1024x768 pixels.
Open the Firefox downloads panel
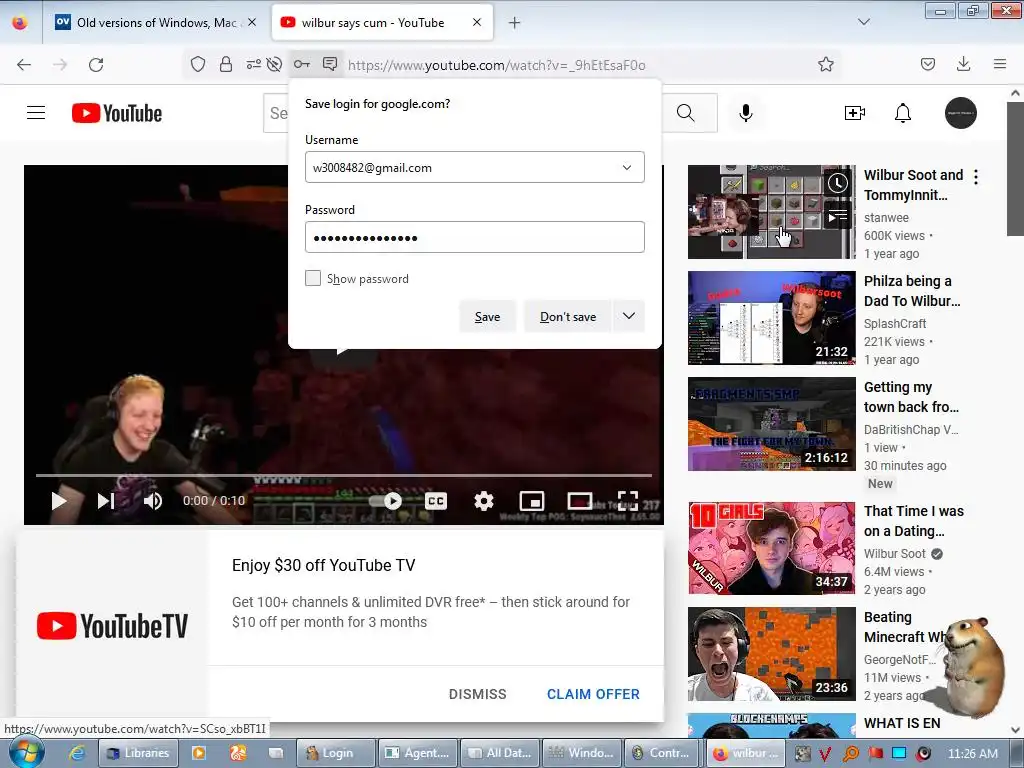pyautogui.click(x=963, y=64)
